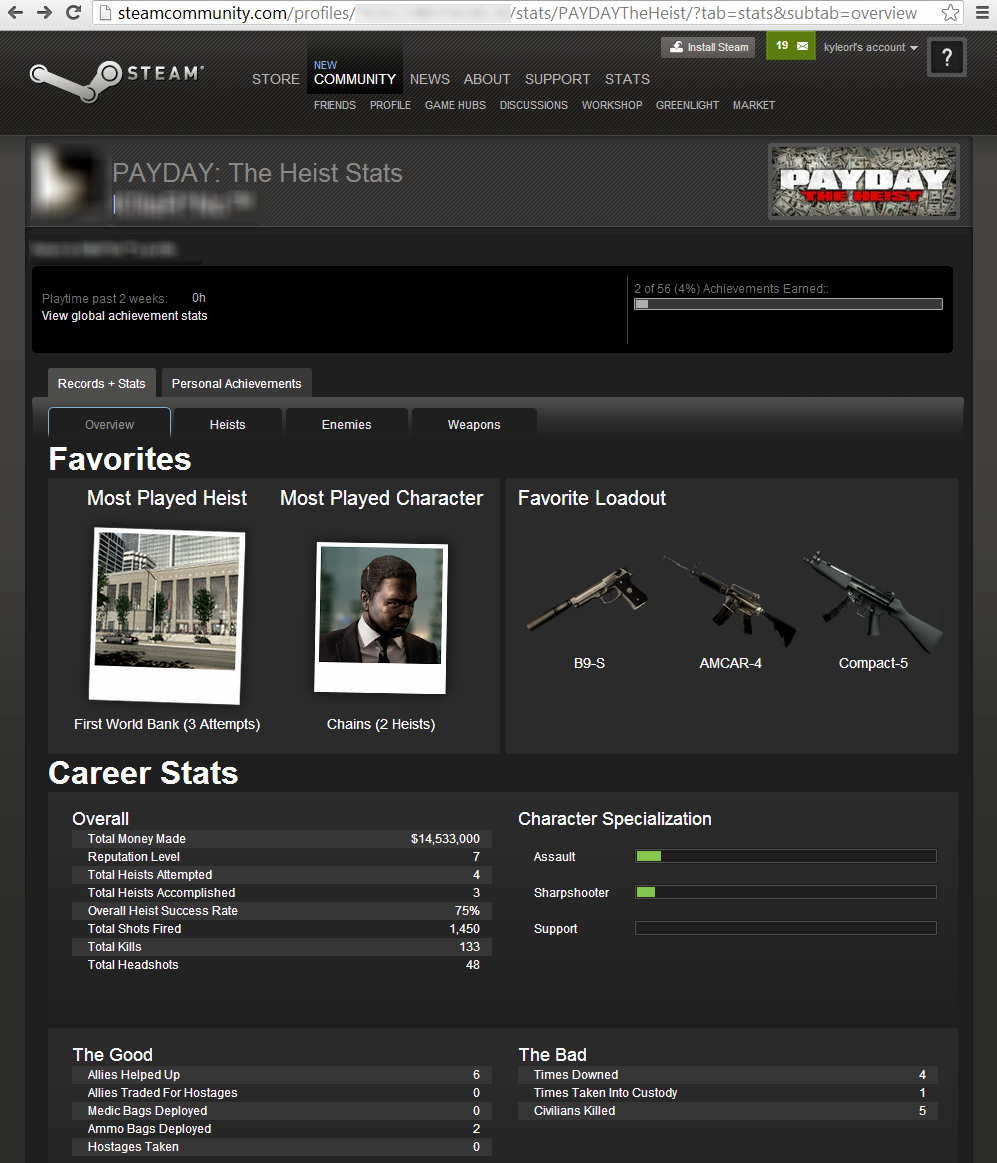Click Total Shots Fired row
Viewport: 997px width, 1163px height.
282,929
